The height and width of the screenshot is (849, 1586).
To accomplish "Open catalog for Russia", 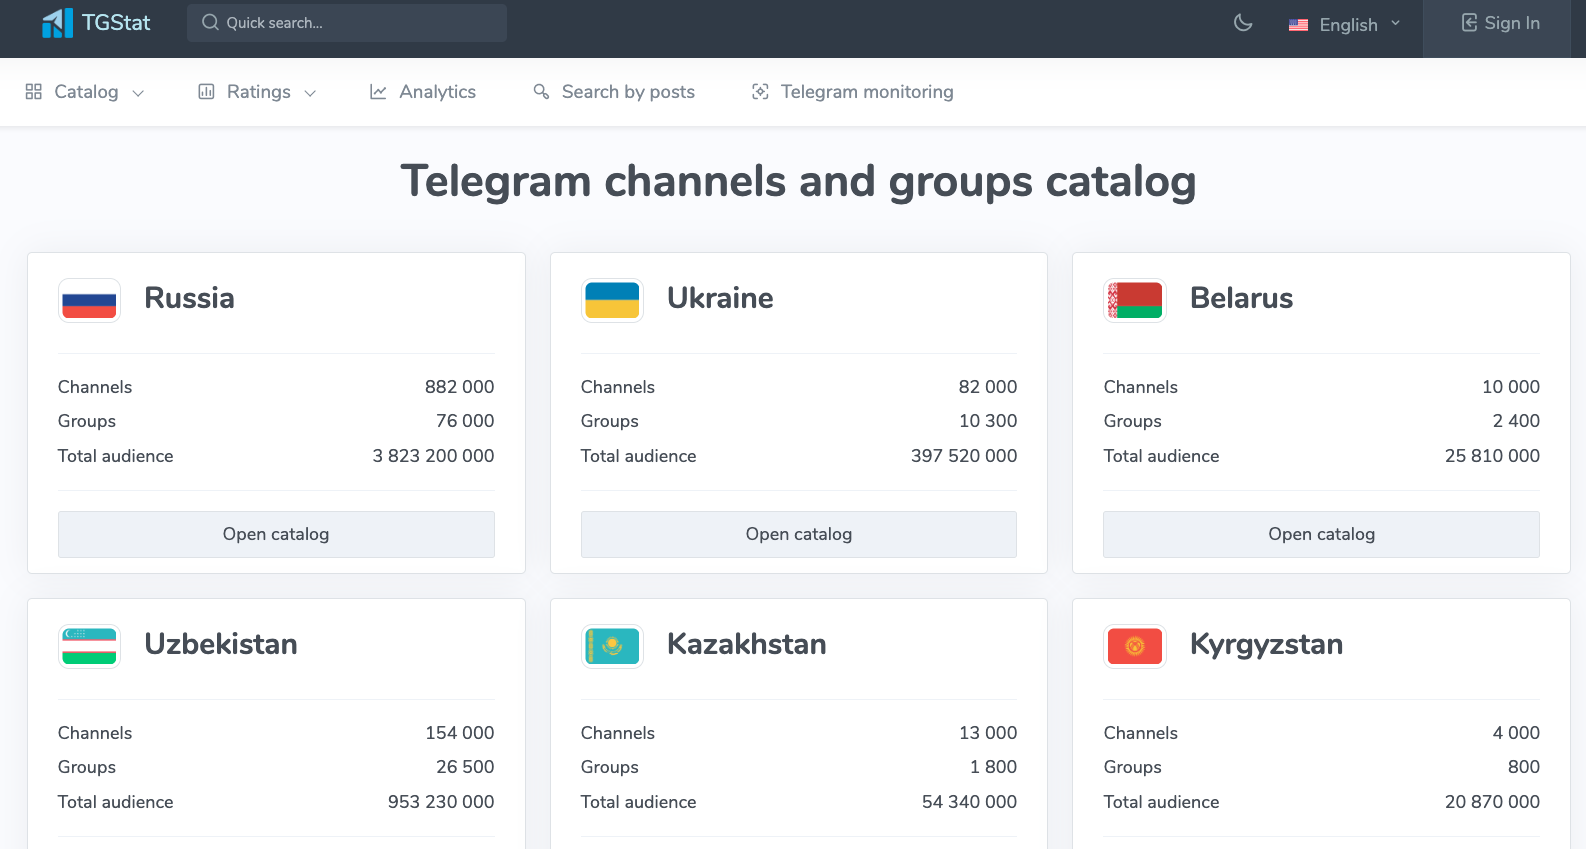I will [x=276, y=534].
